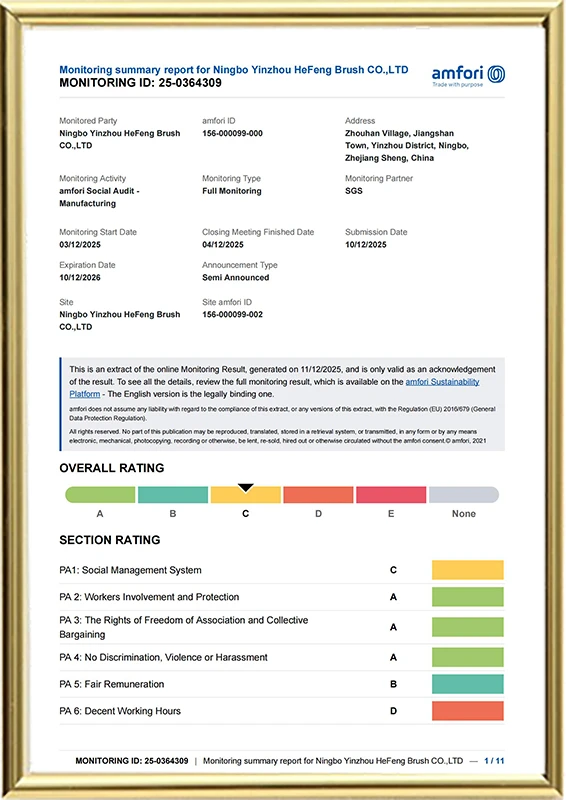Click the green swatch for PA 3 row
Image resolution: width=566 pixels, height=800 pixels.
pyautogui.click(x=467, y=627)
